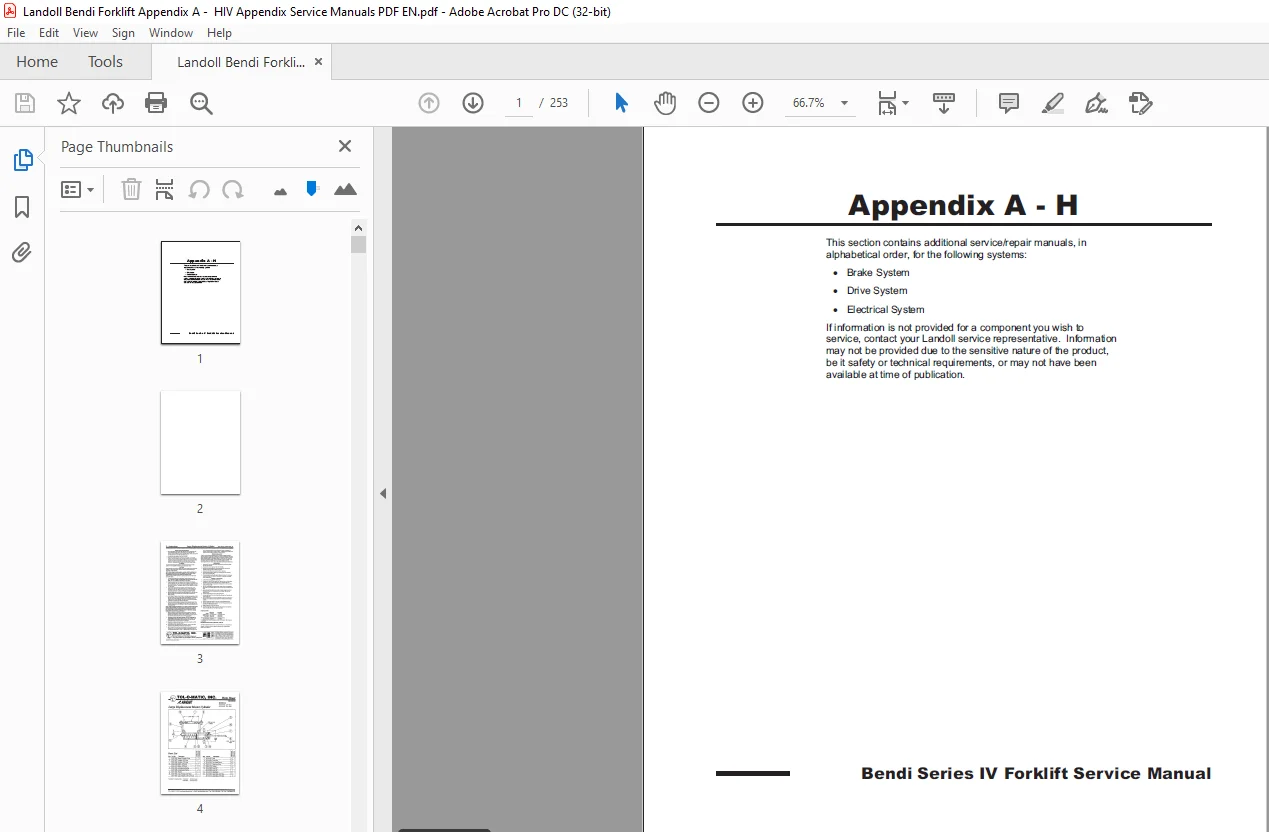Open the Help menu
This screenshot has width=1269, height=832.
click(219, 33)
